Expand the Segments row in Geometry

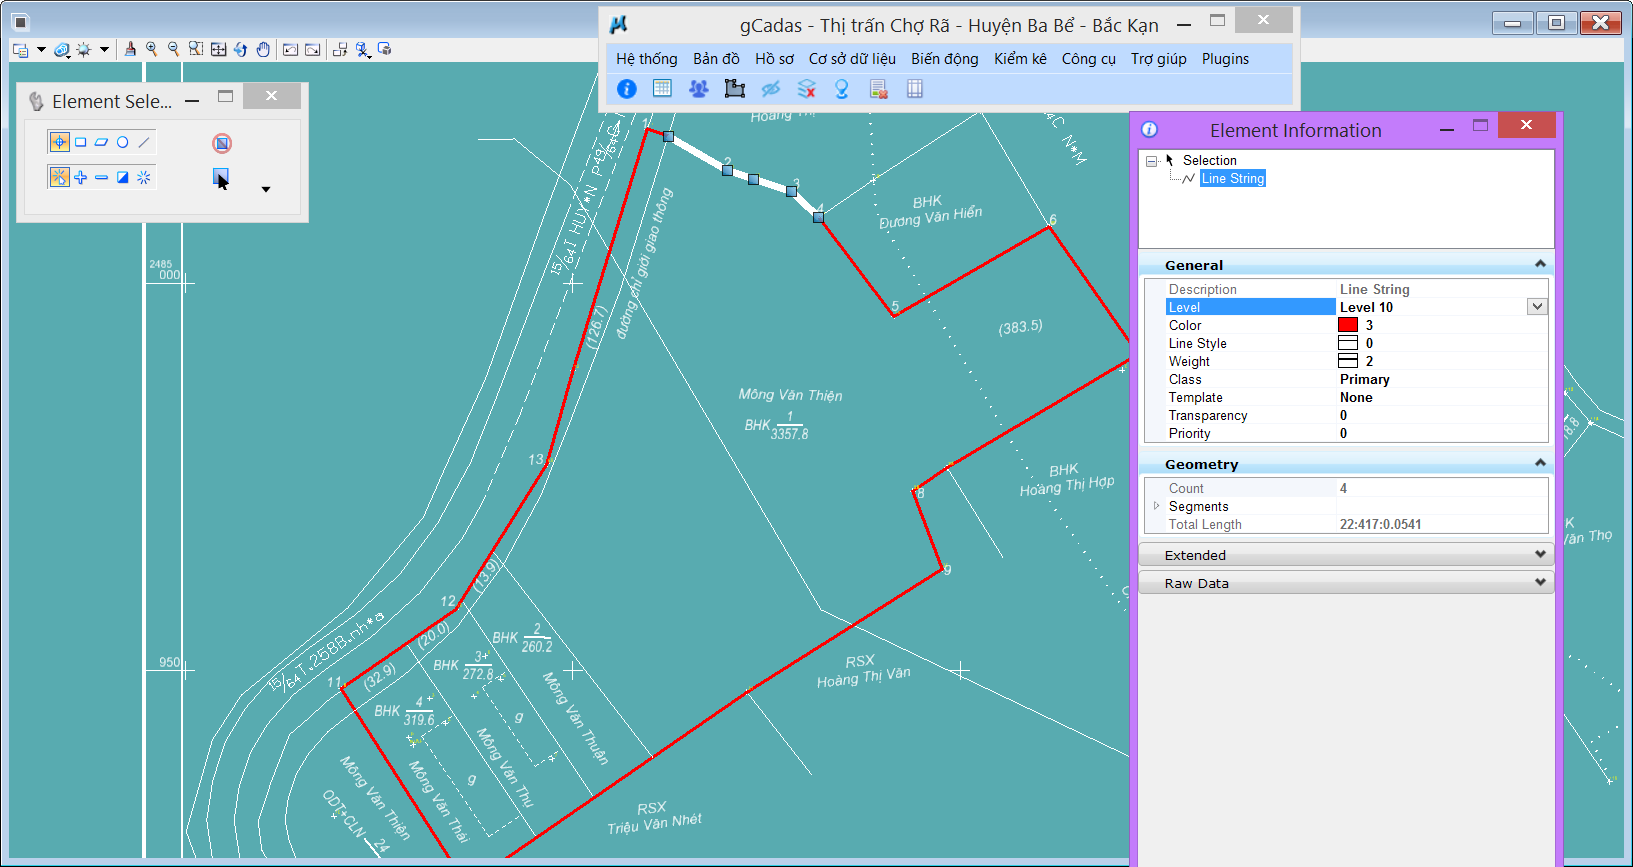point(1157,506)
